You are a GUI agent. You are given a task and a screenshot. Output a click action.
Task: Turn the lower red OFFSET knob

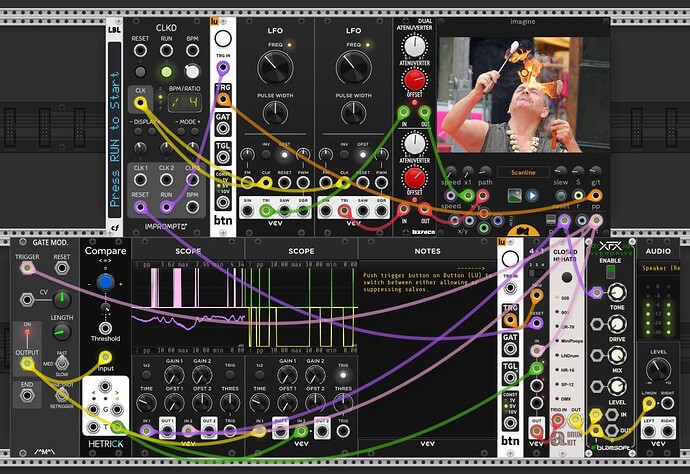414,178
